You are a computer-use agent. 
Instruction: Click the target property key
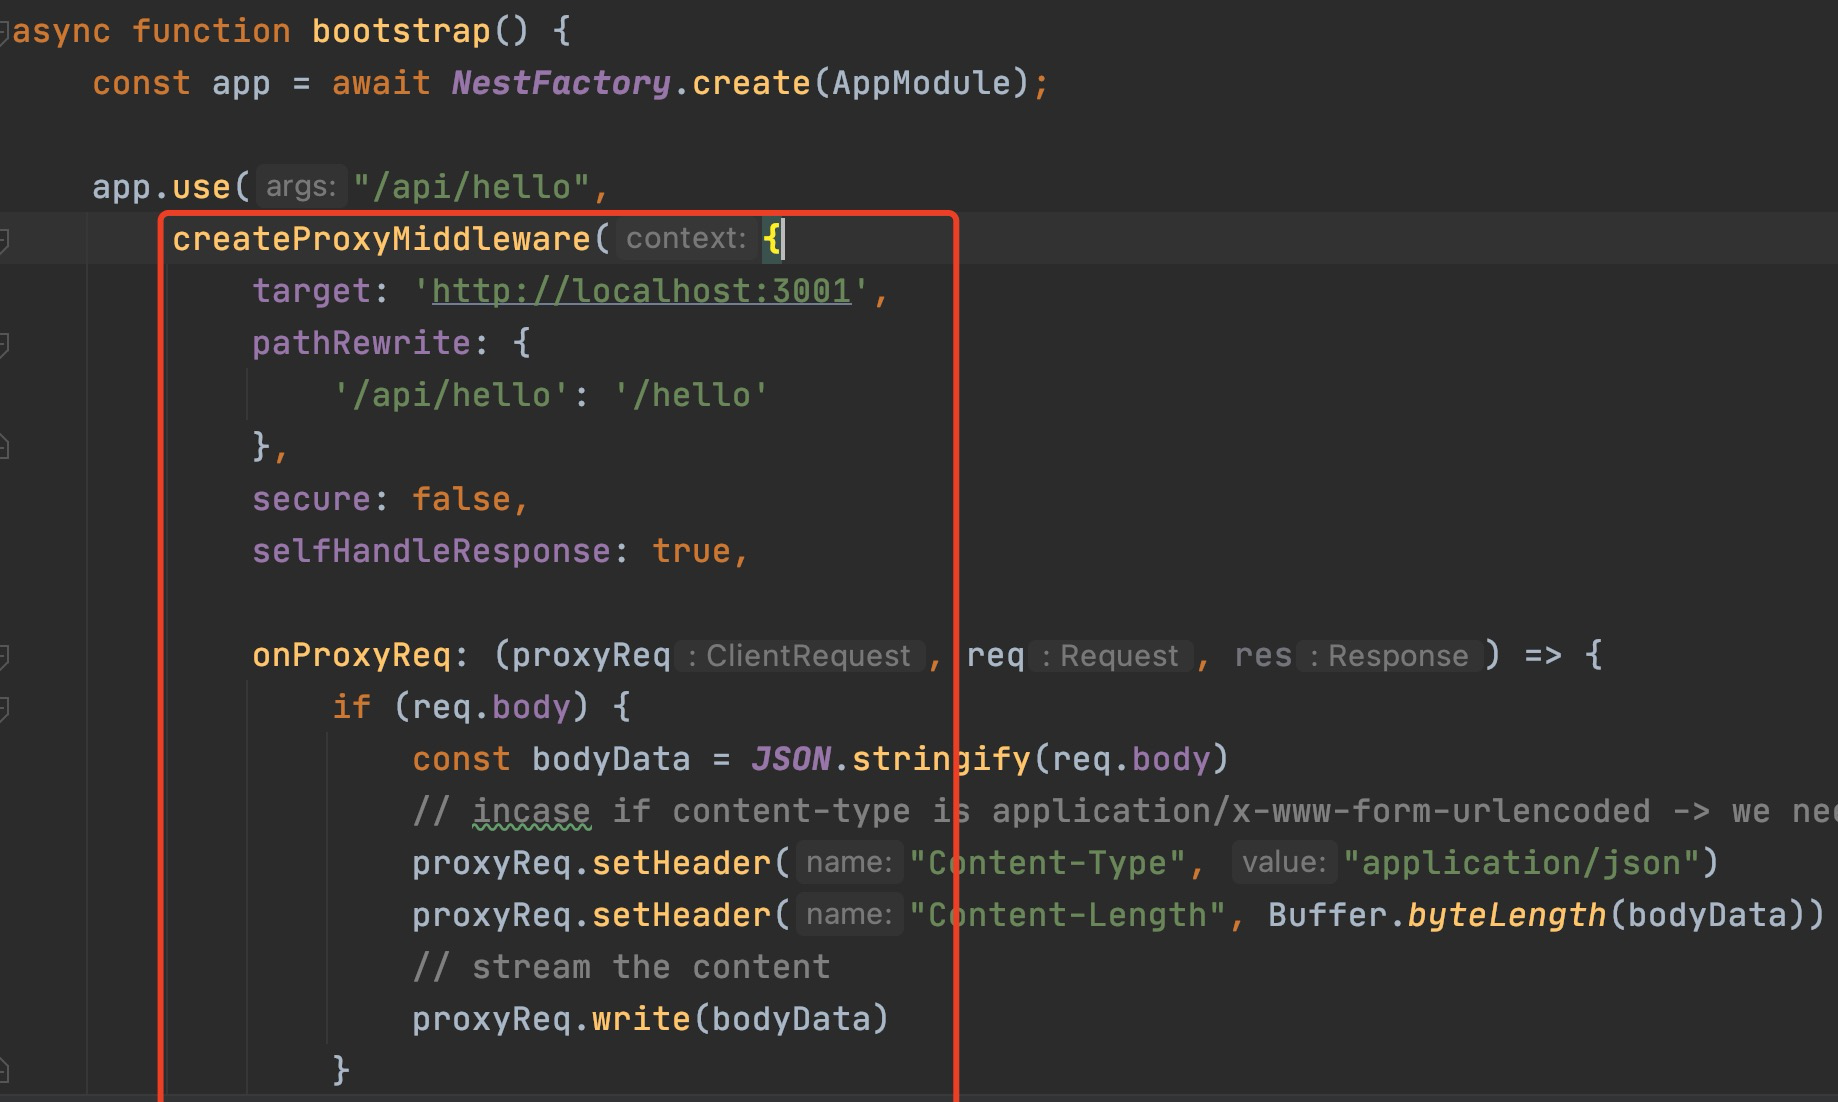[311, 291]
